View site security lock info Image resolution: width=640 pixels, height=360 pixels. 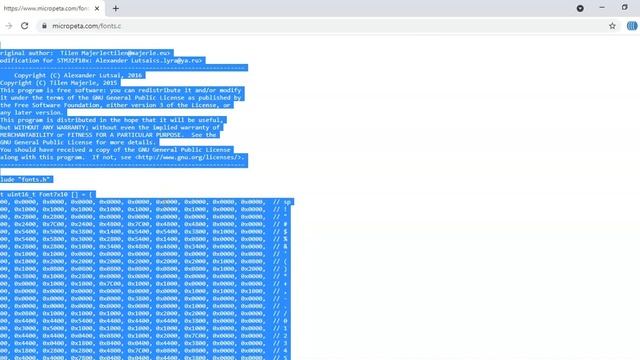(44, 26)
